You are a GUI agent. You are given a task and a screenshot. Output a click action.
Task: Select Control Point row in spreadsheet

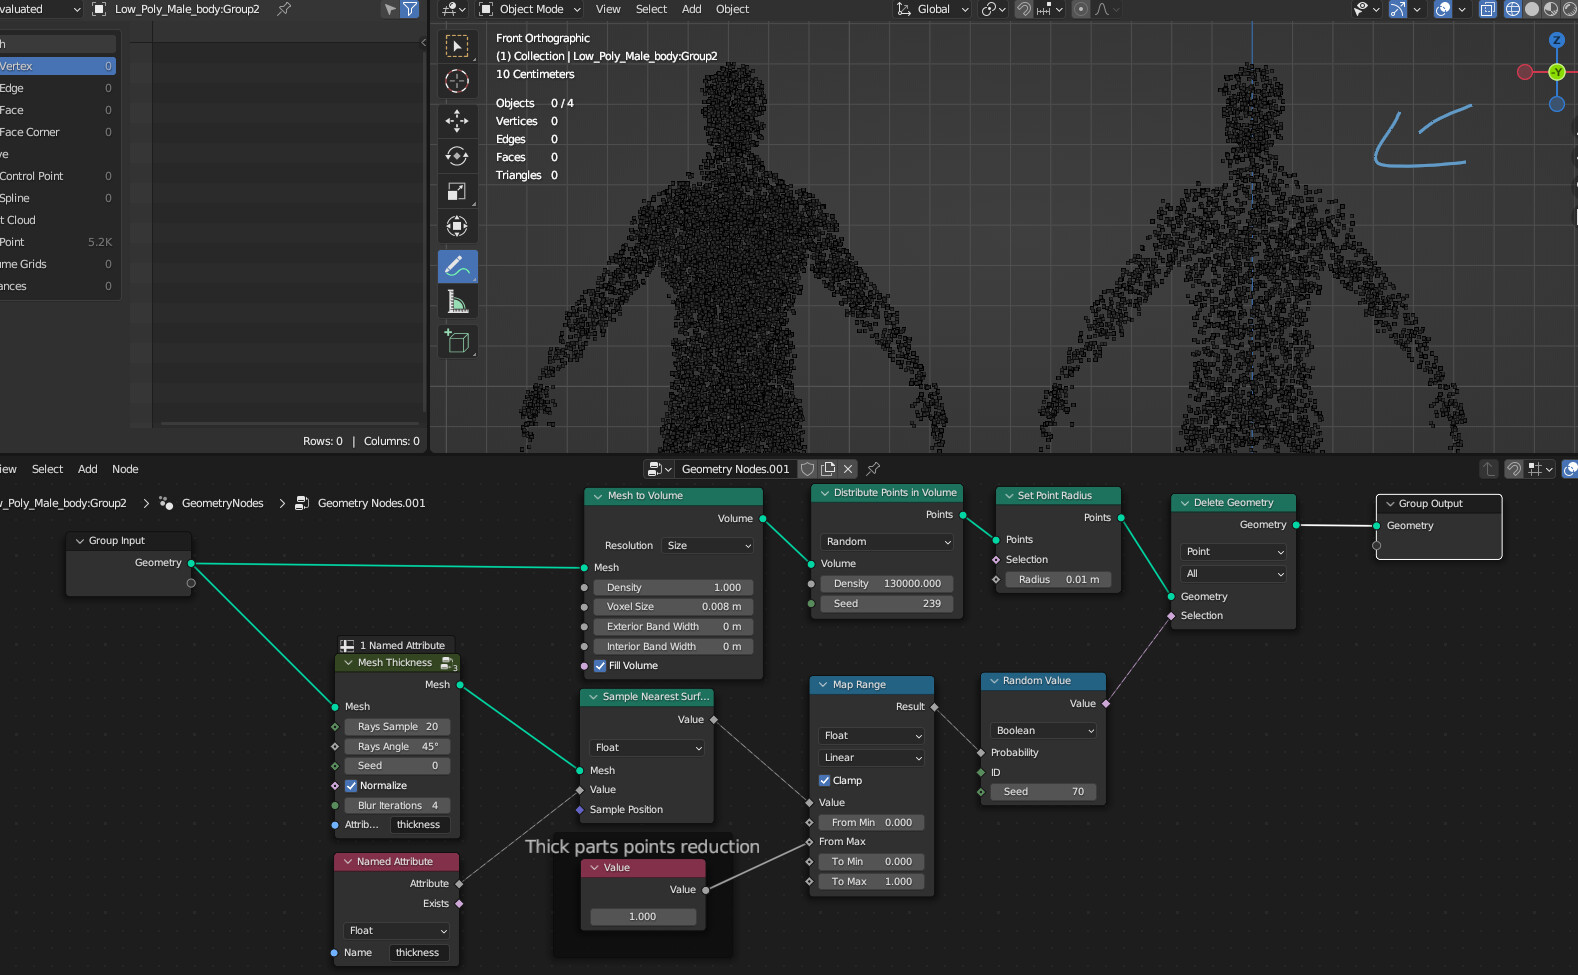tap(56, 176)
